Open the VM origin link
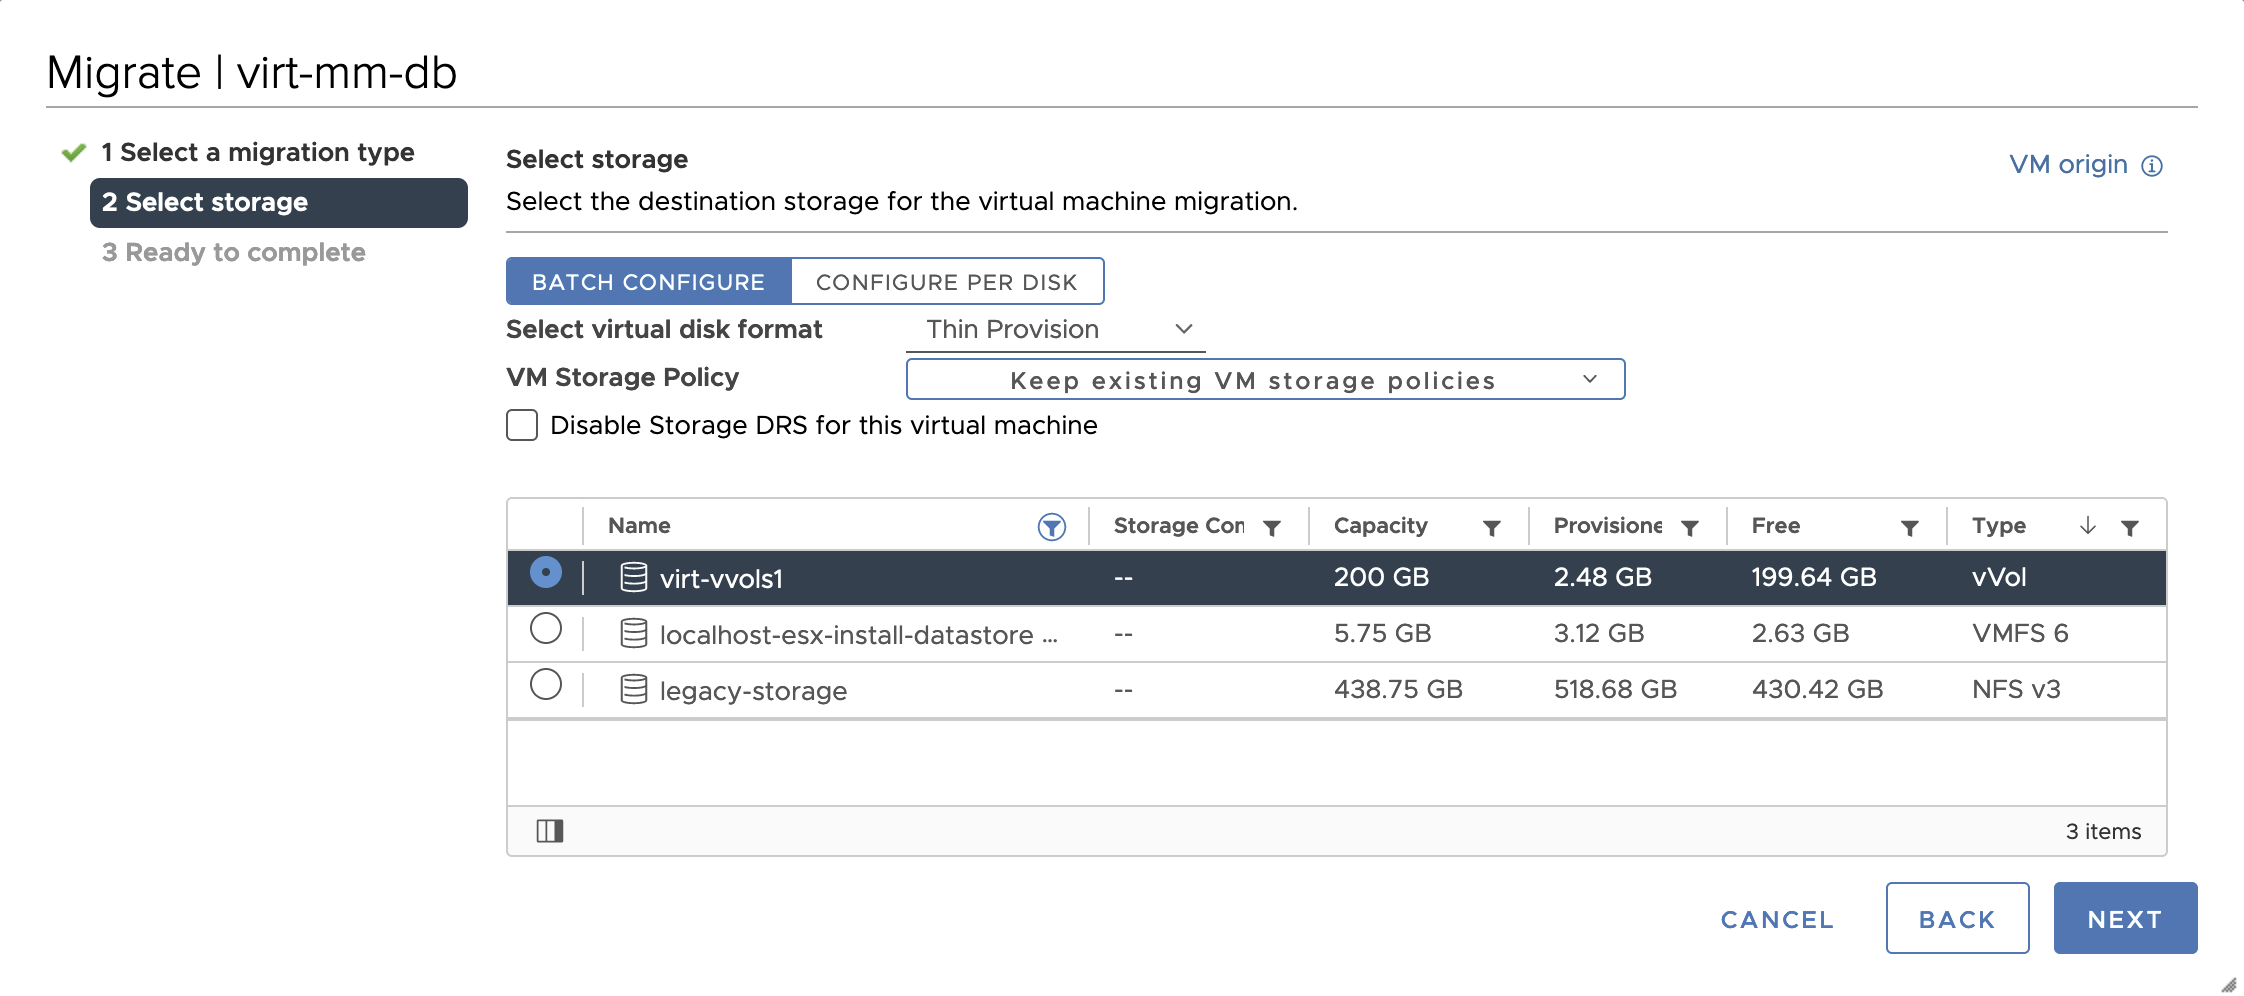2244x996 pixels. [2068, 165]
